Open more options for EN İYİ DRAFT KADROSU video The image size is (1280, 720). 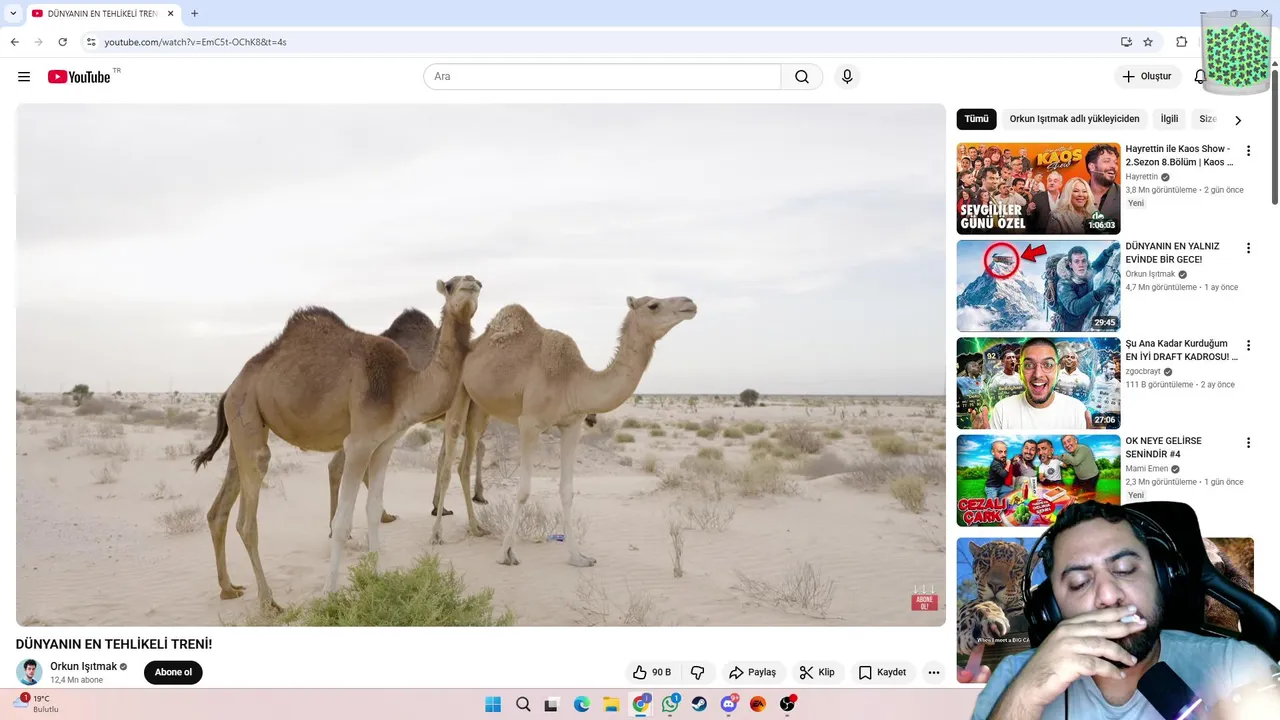click(1248, 345)
